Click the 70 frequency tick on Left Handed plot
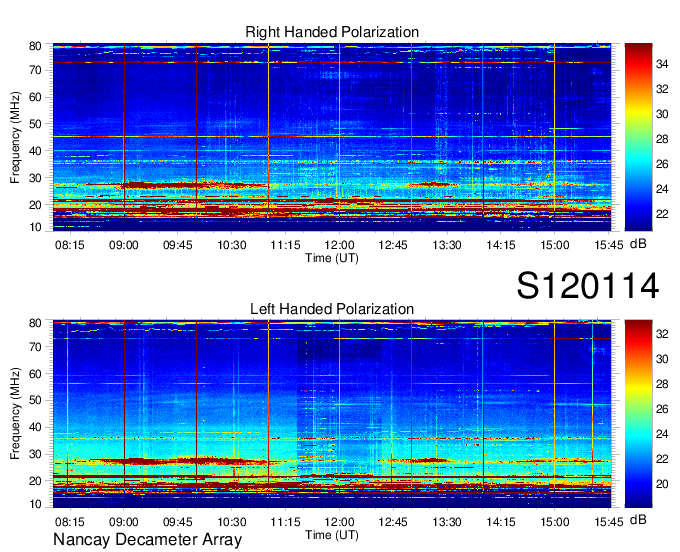 [x=35, y=347]
